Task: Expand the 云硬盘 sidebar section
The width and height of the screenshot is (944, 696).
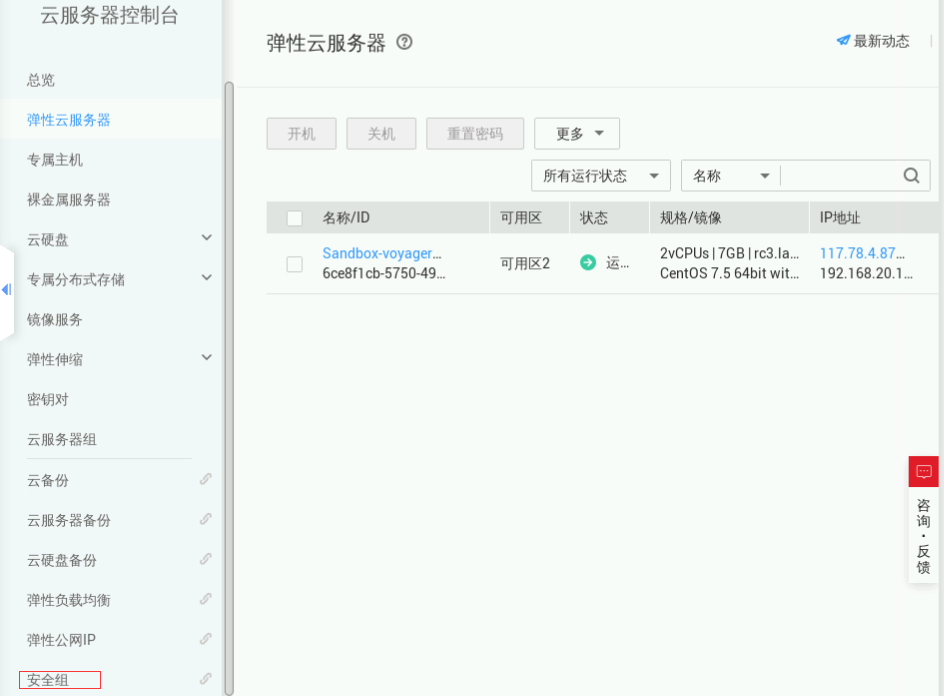Action: [x=206, y=238]
